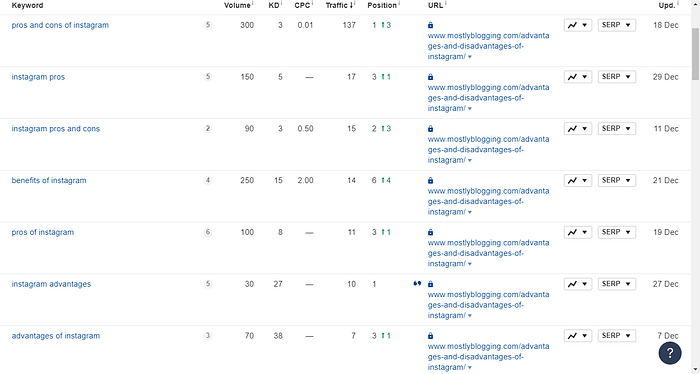Click the Keyword column header

pos(27,5)
